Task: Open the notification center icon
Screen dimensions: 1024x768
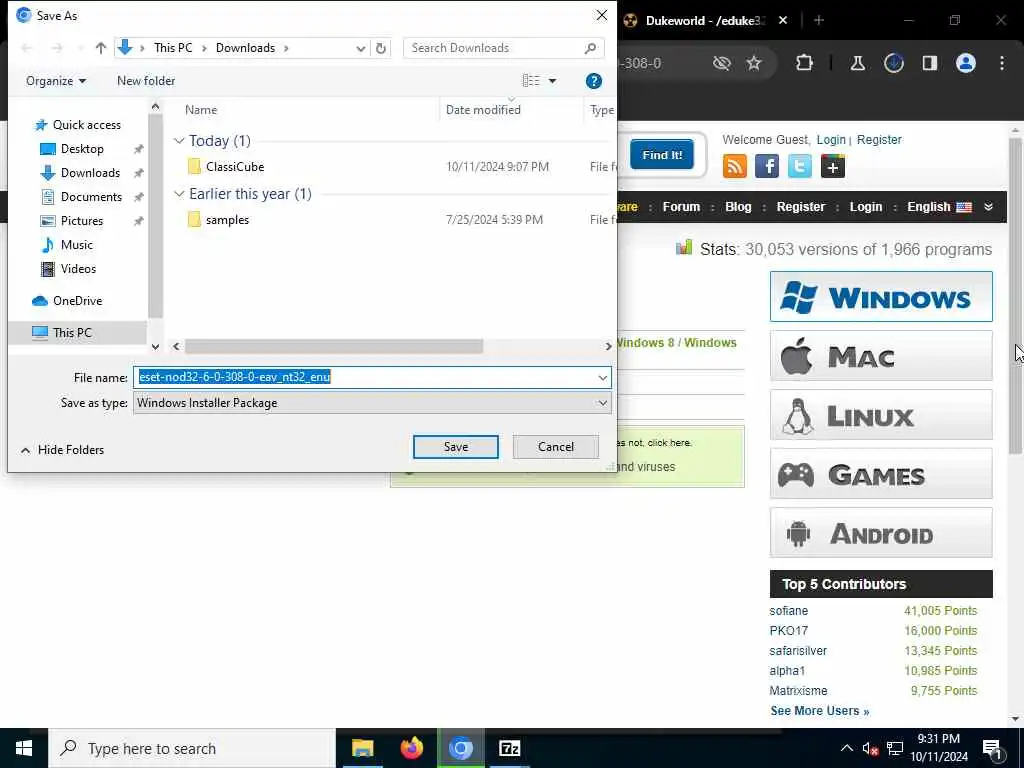Action: (x=992, y=750)
